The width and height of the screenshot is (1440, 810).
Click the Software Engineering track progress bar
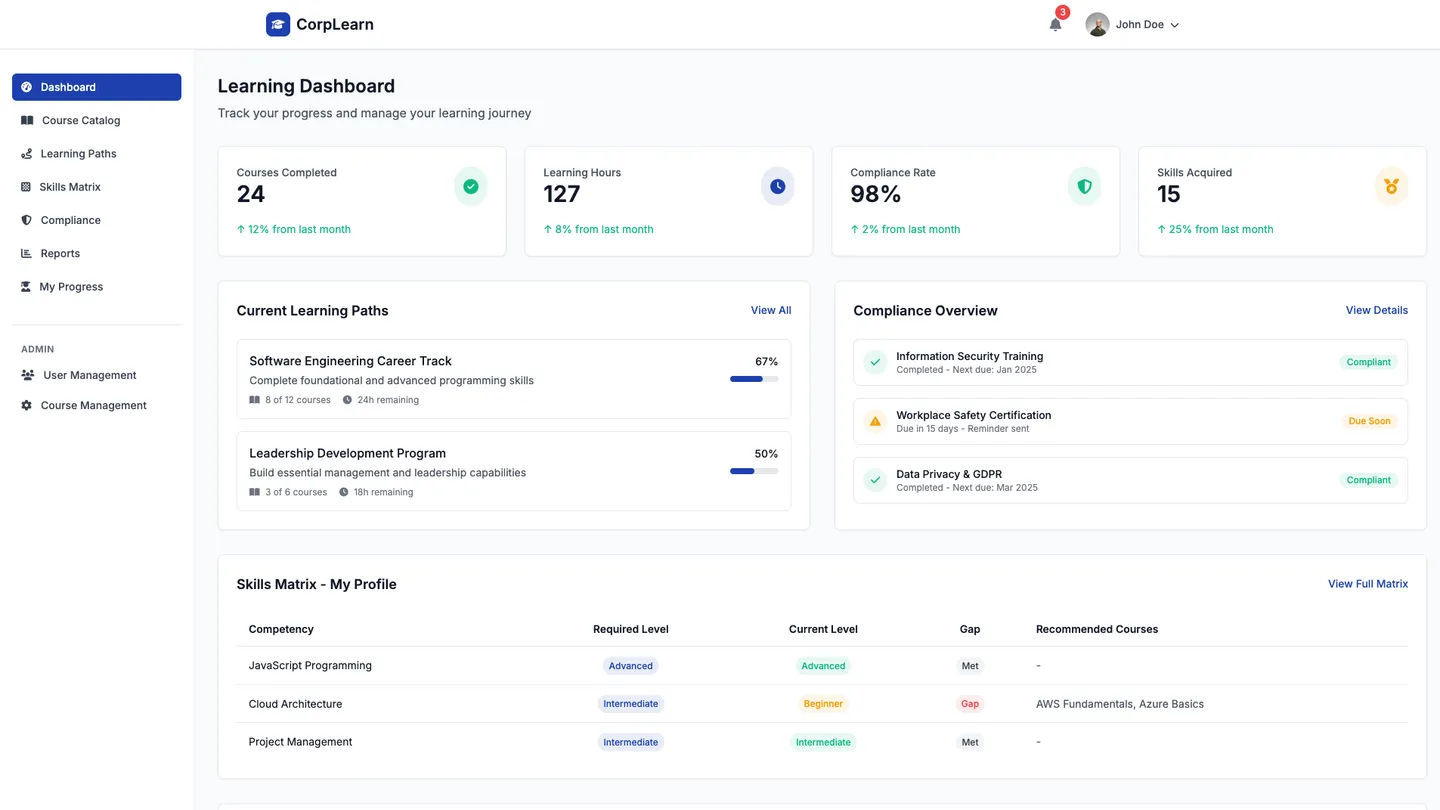coord(754,379)
